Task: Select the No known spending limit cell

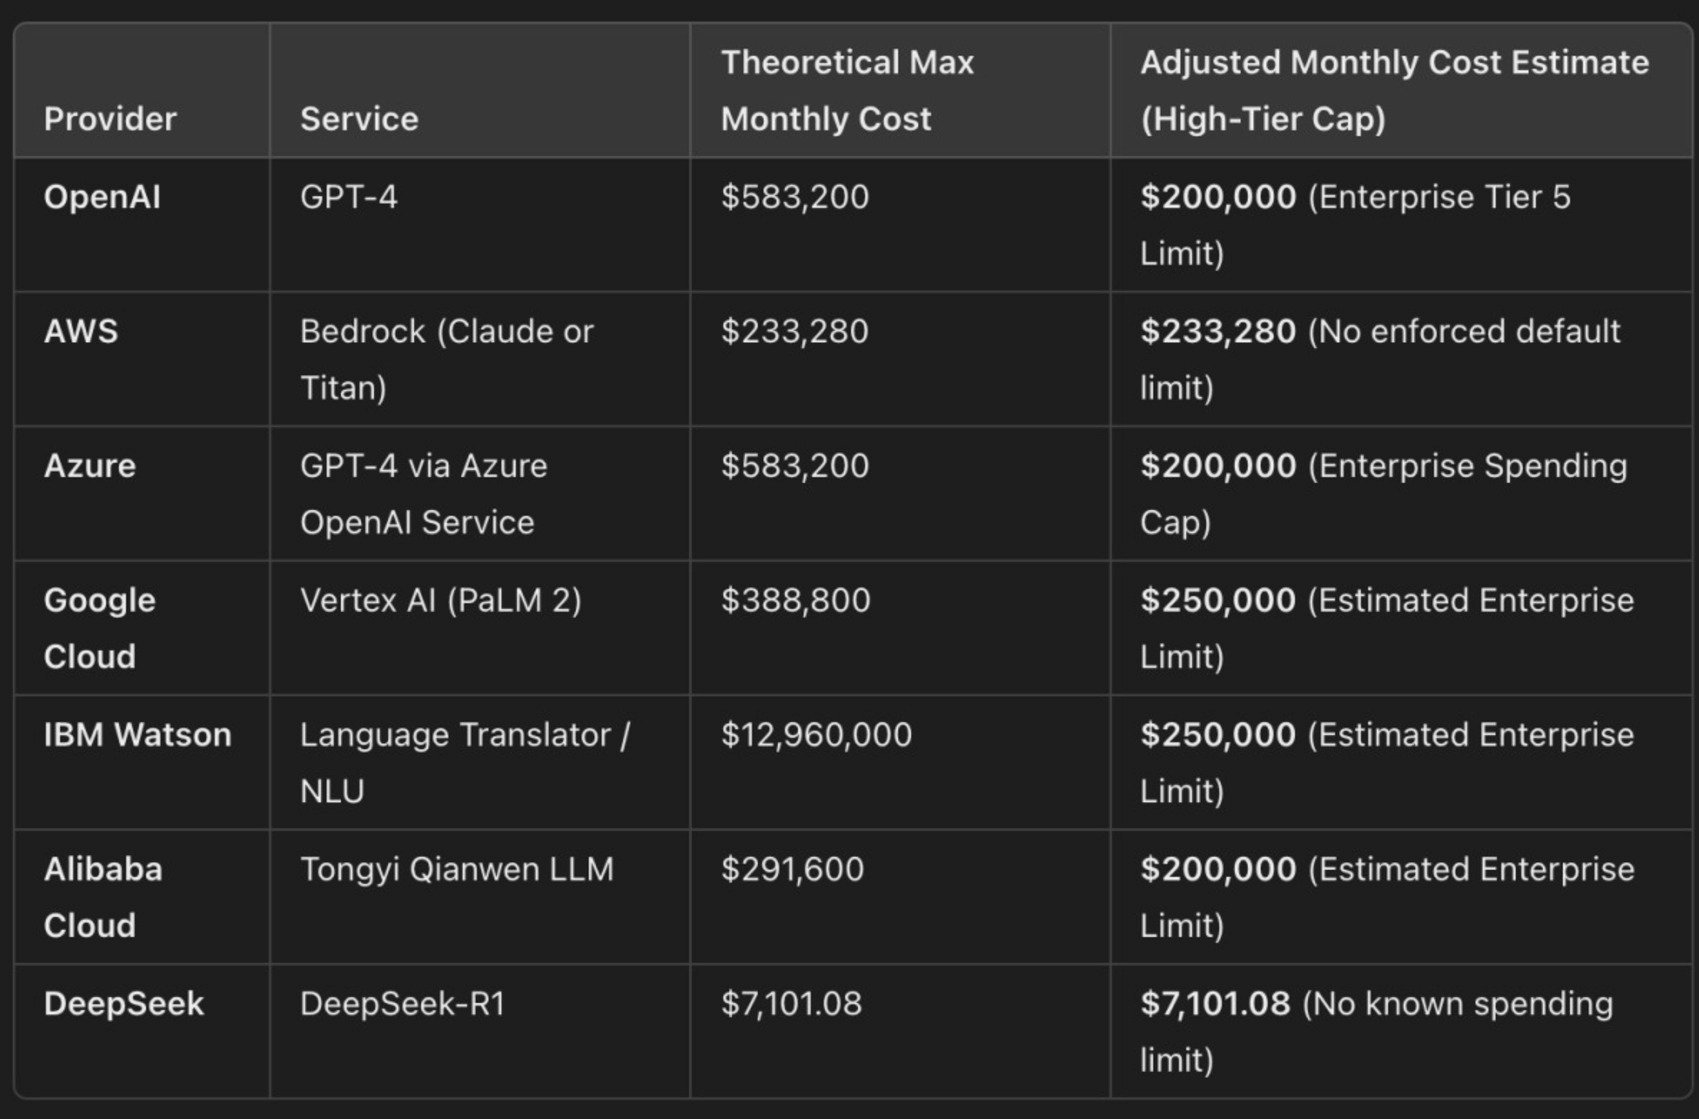Action: click(1376, 1032)
